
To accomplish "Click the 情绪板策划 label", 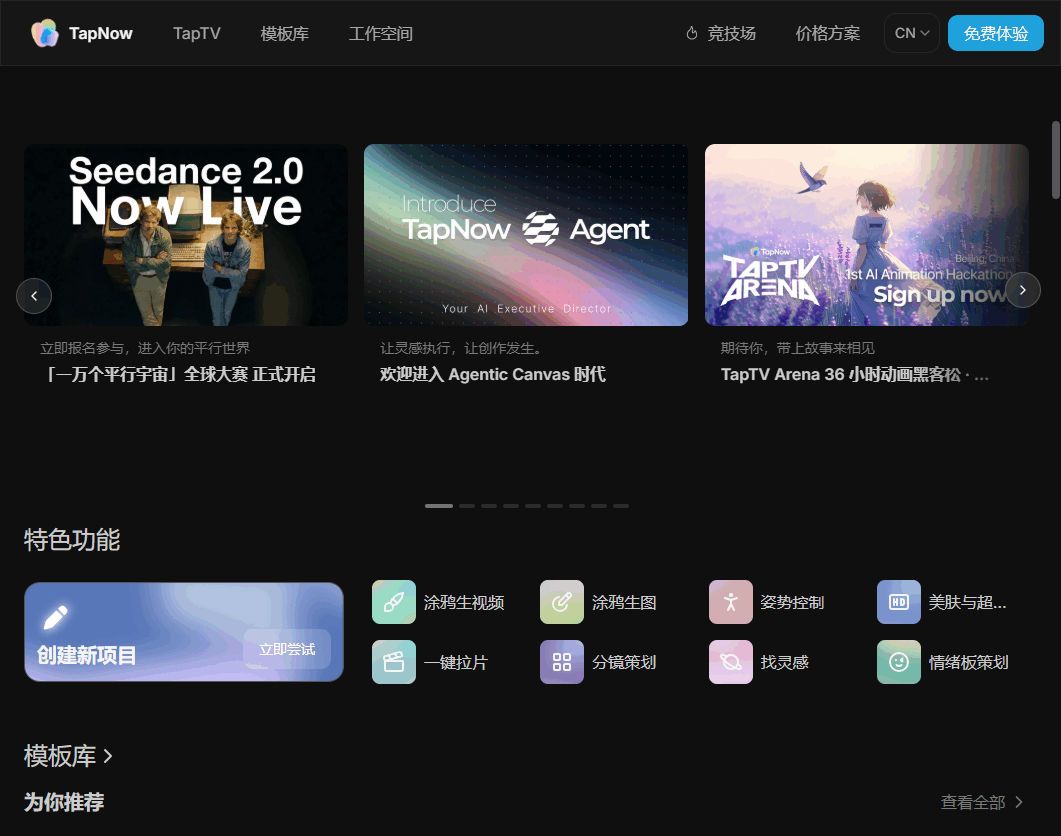I will [968, 663].
